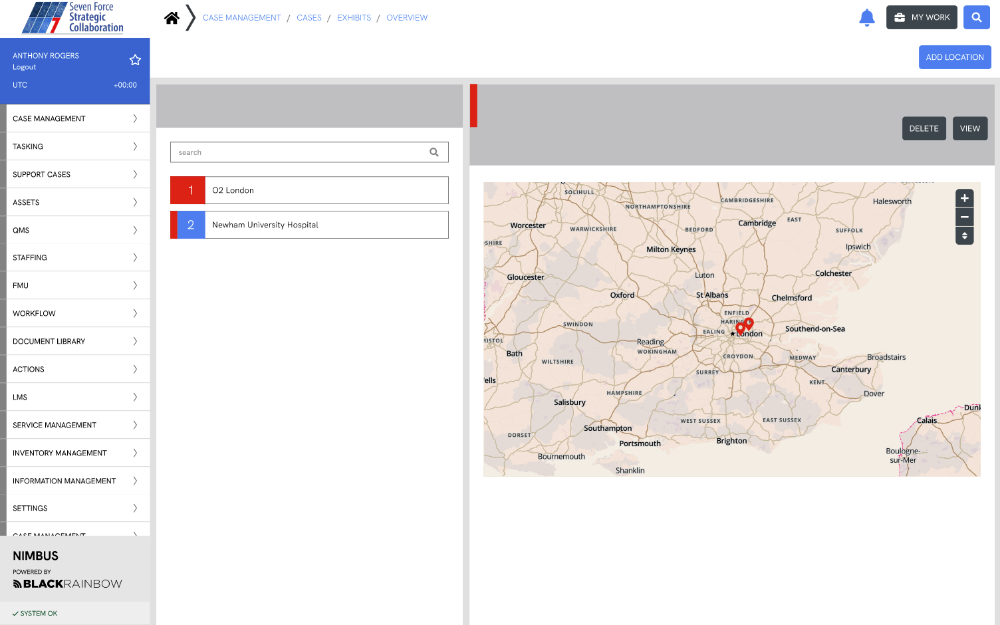The image size is (1000, 625).
Task: Toggle the red marker numbered 1
Action: [x=187, y=189]
